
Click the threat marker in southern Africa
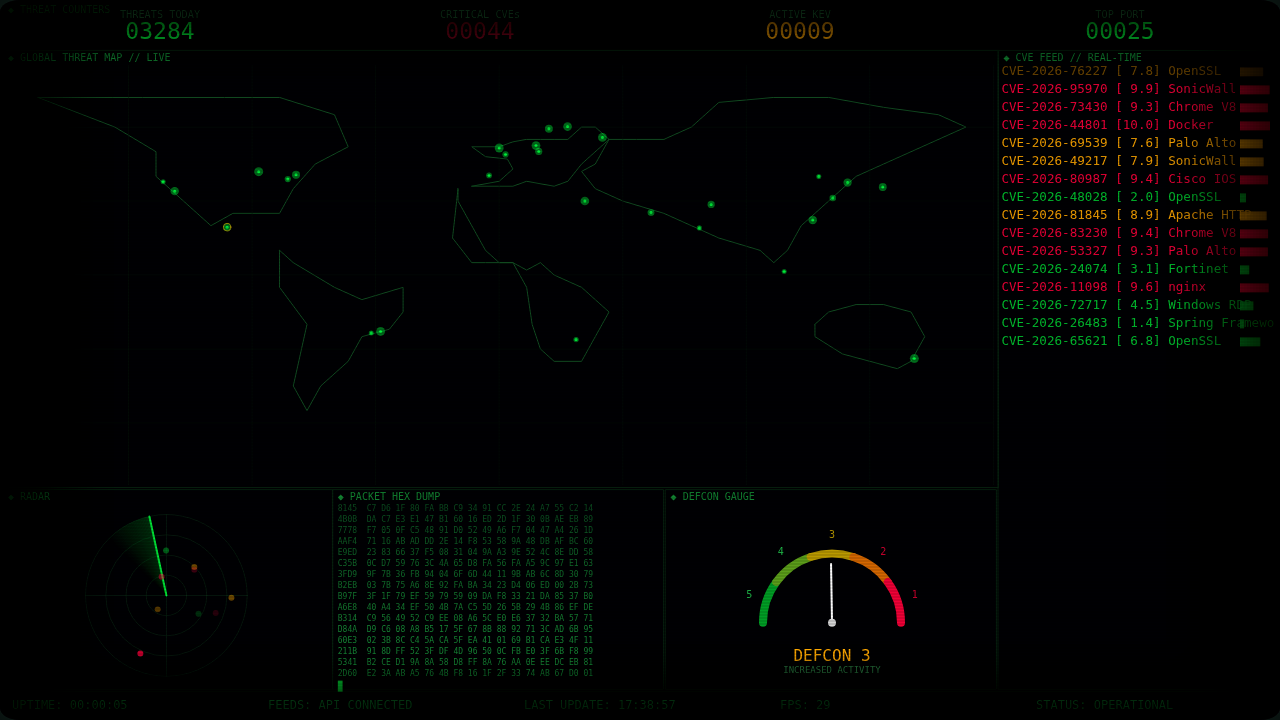tap(576, 340)
